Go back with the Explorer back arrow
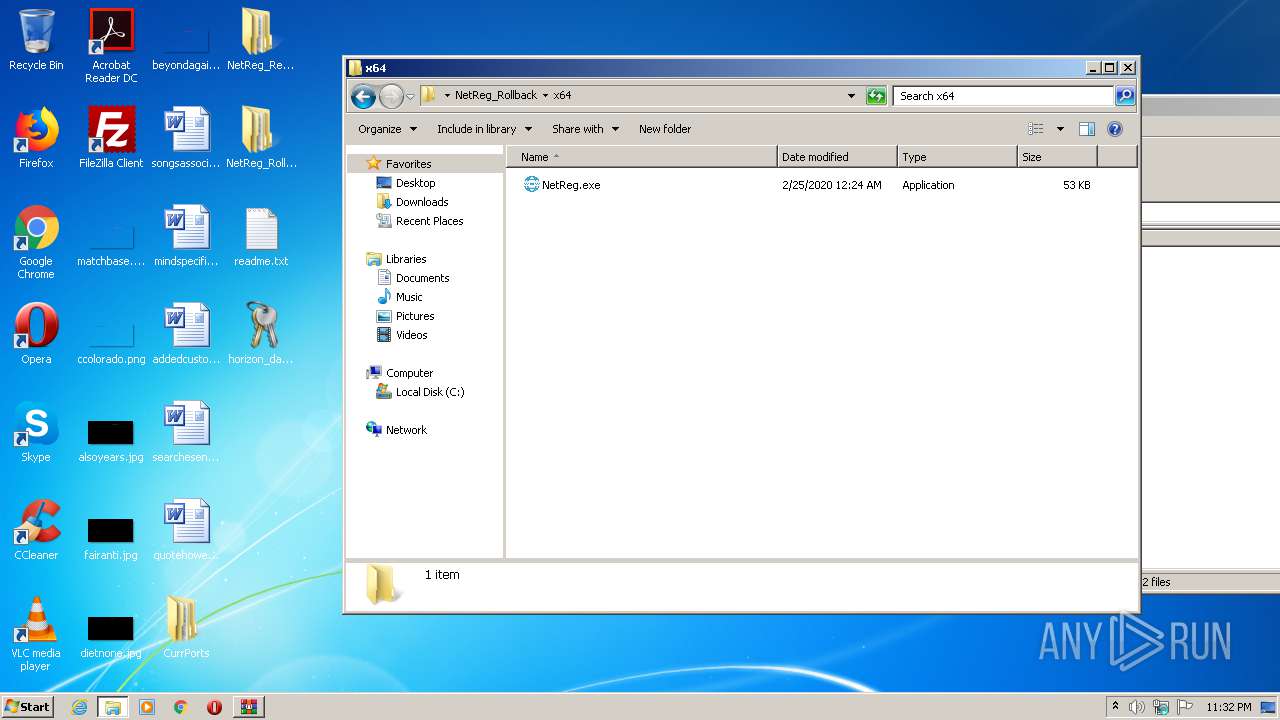 click(363, 96)
